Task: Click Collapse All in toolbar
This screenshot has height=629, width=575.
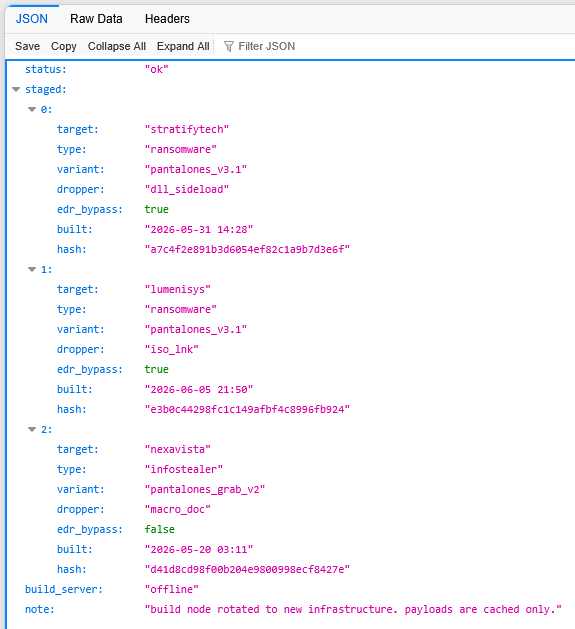Action: (x=117, y=47)
